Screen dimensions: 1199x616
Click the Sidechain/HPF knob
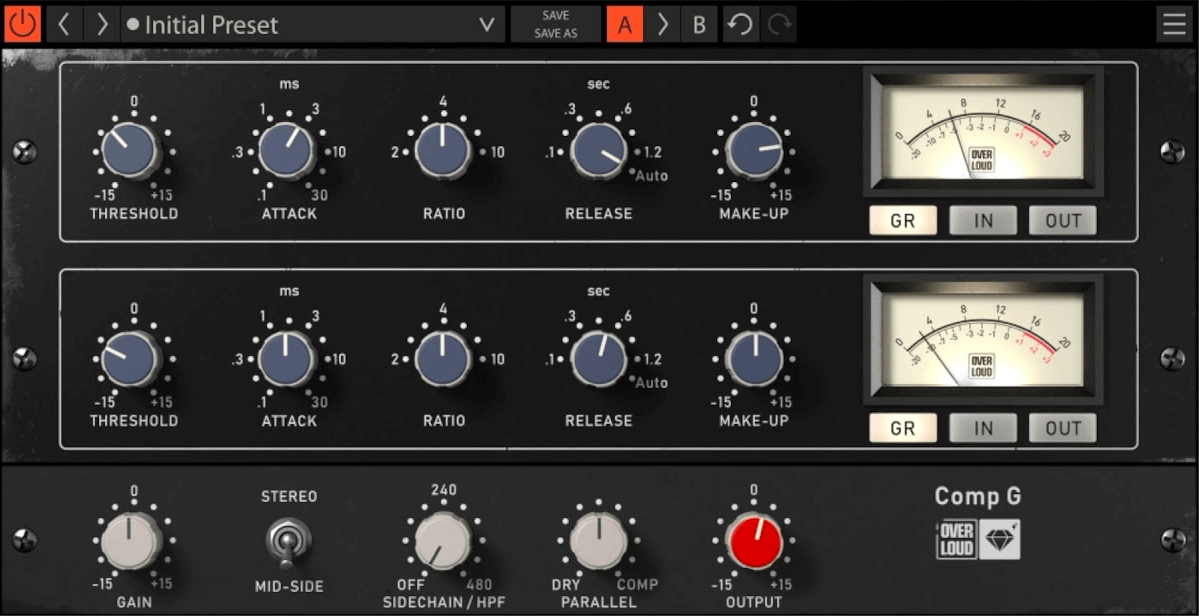pyautogui.click(x=442, y=541)
